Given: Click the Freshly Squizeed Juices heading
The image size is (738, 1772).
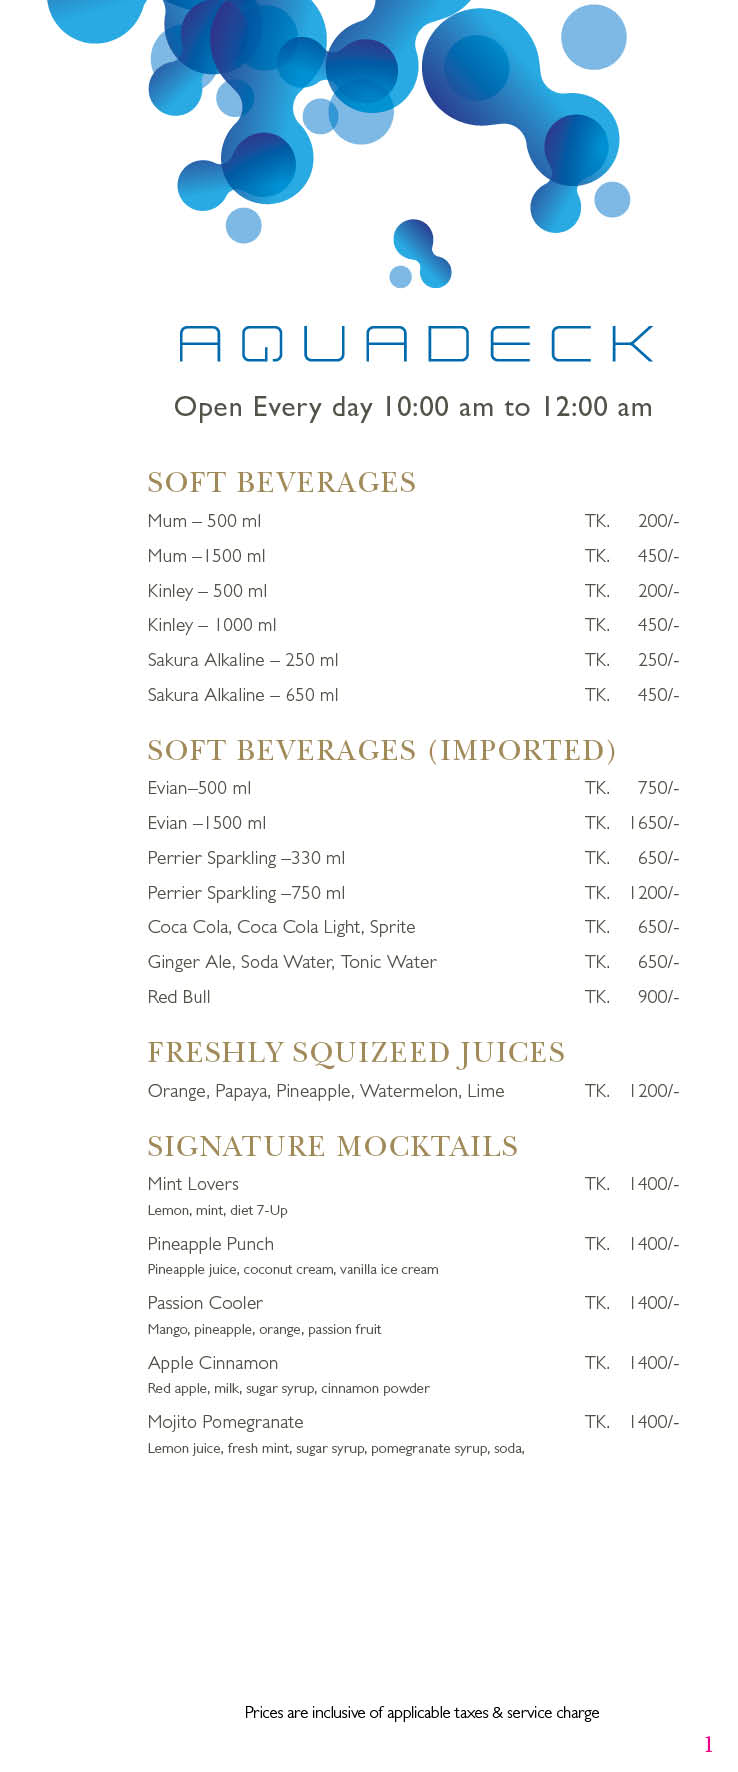Looking at the screenshot, I should click(356, 1052).
